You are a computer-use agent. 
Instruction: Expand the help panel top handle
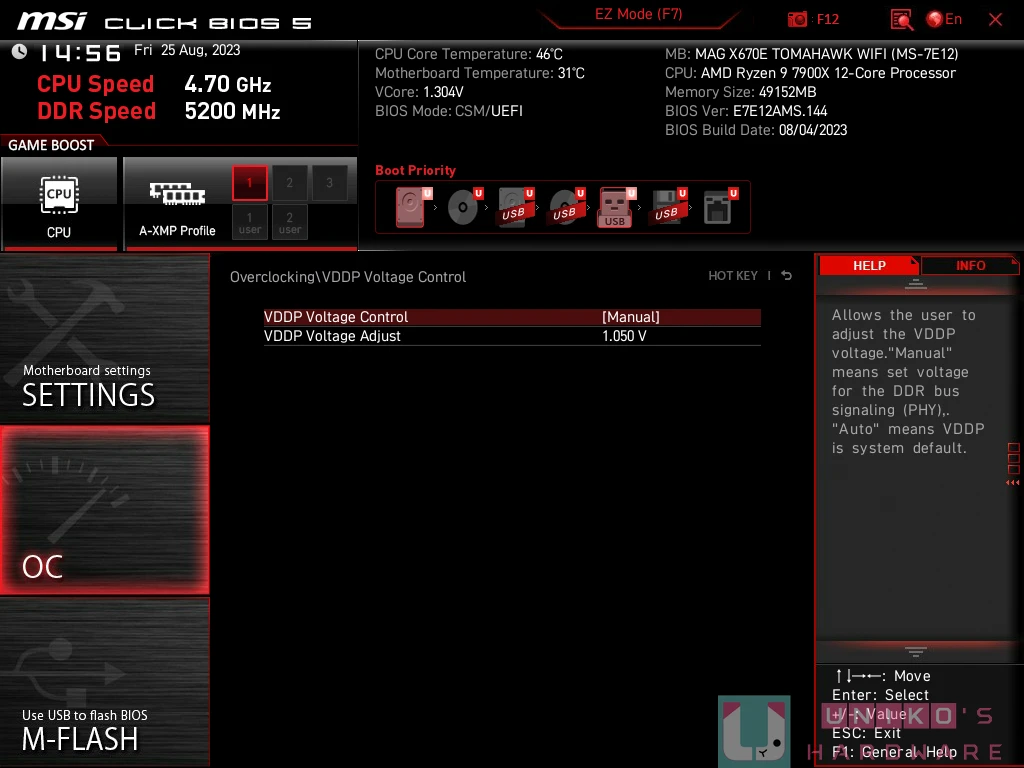click(916, 284)
